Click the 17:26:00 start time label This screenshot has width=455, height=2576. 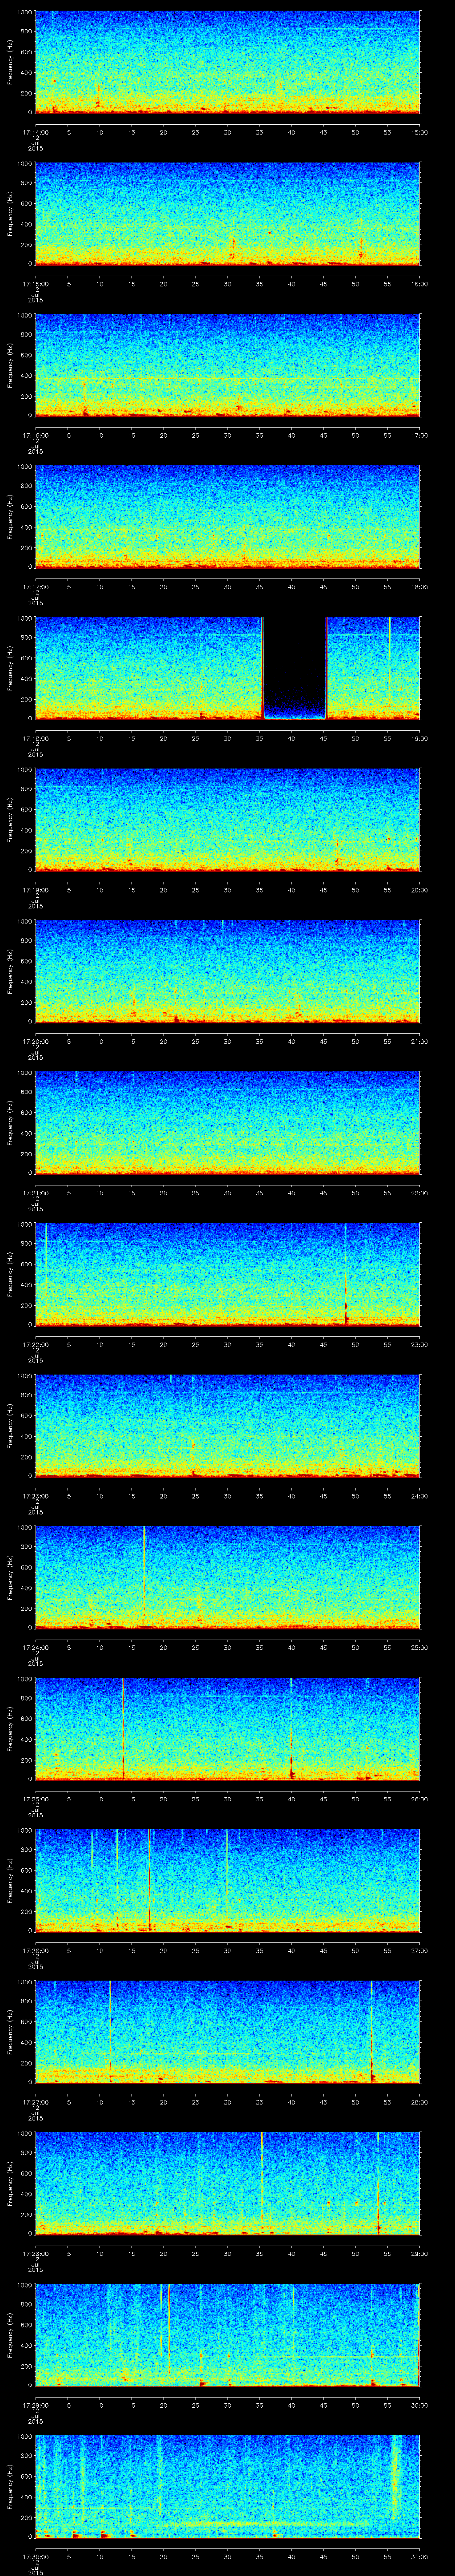36,1950
